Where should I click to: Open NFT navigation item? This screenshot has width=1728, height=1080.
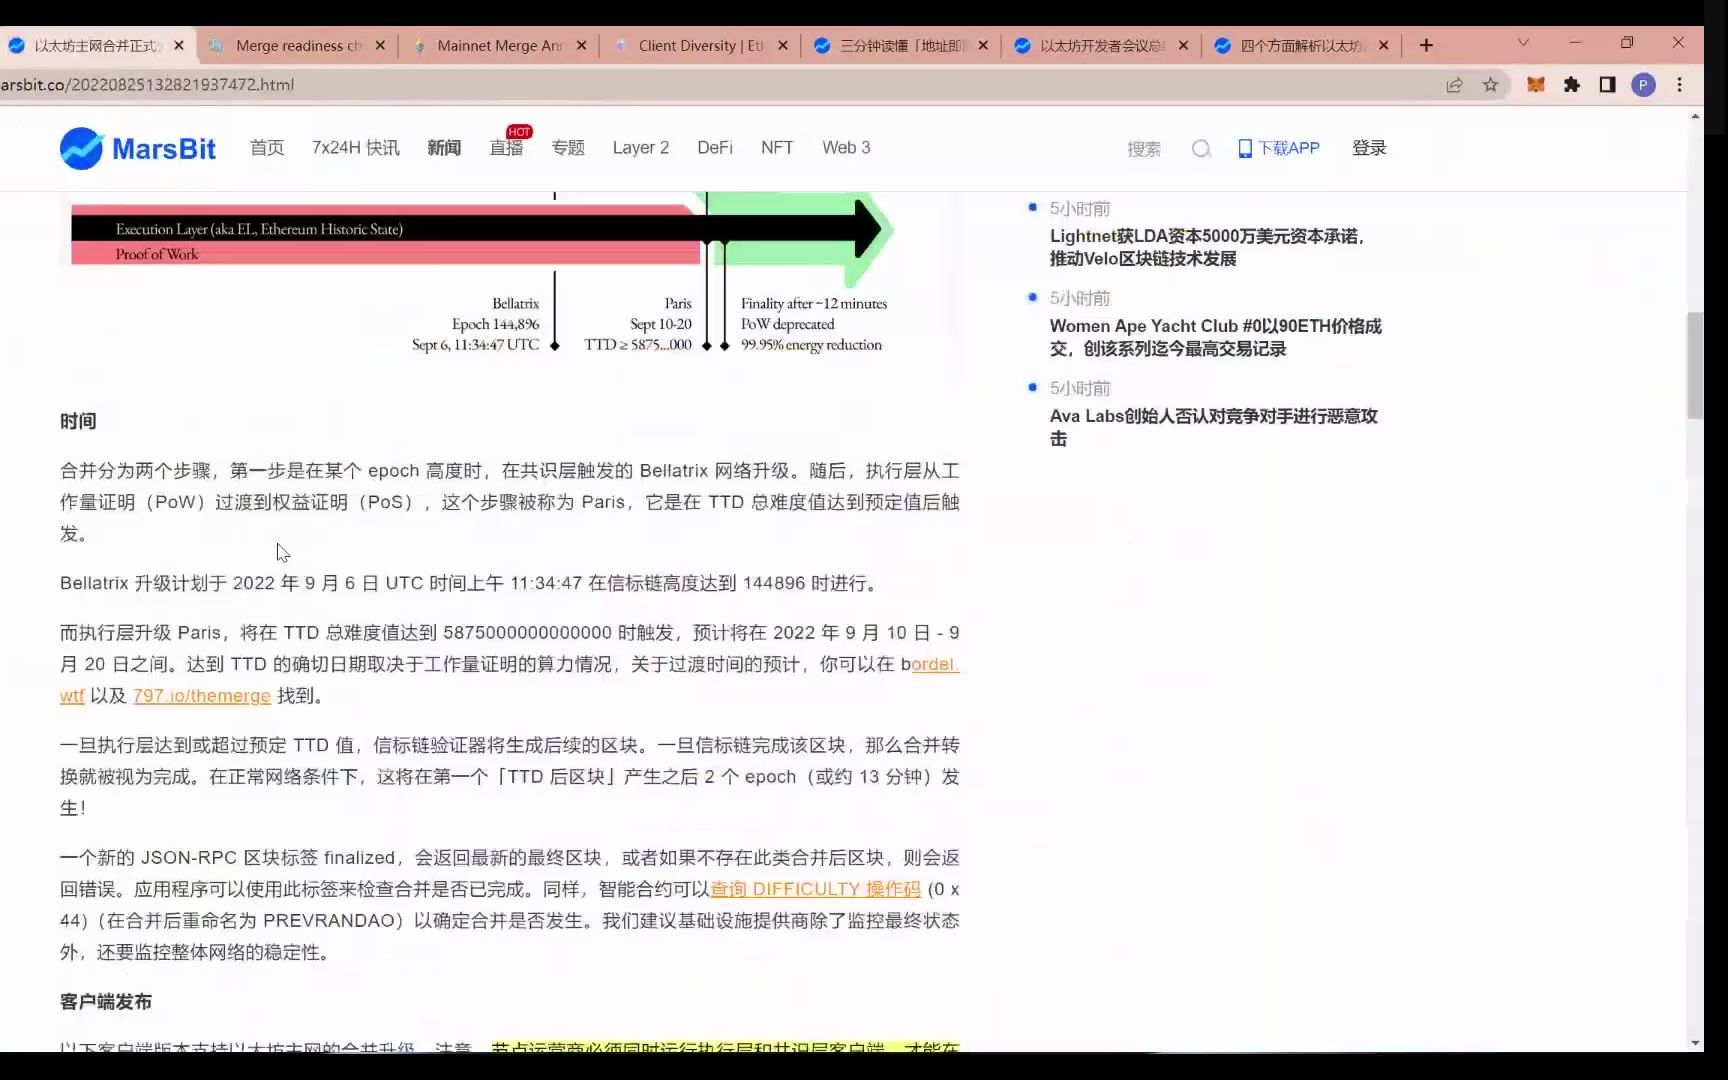point(777,148)
